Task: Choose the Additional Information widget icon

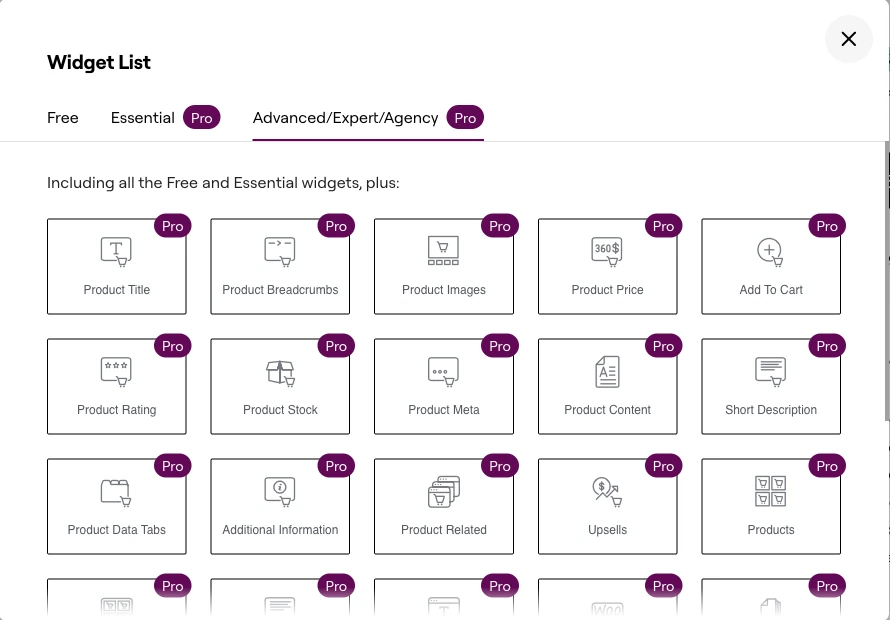Action: 280,492
